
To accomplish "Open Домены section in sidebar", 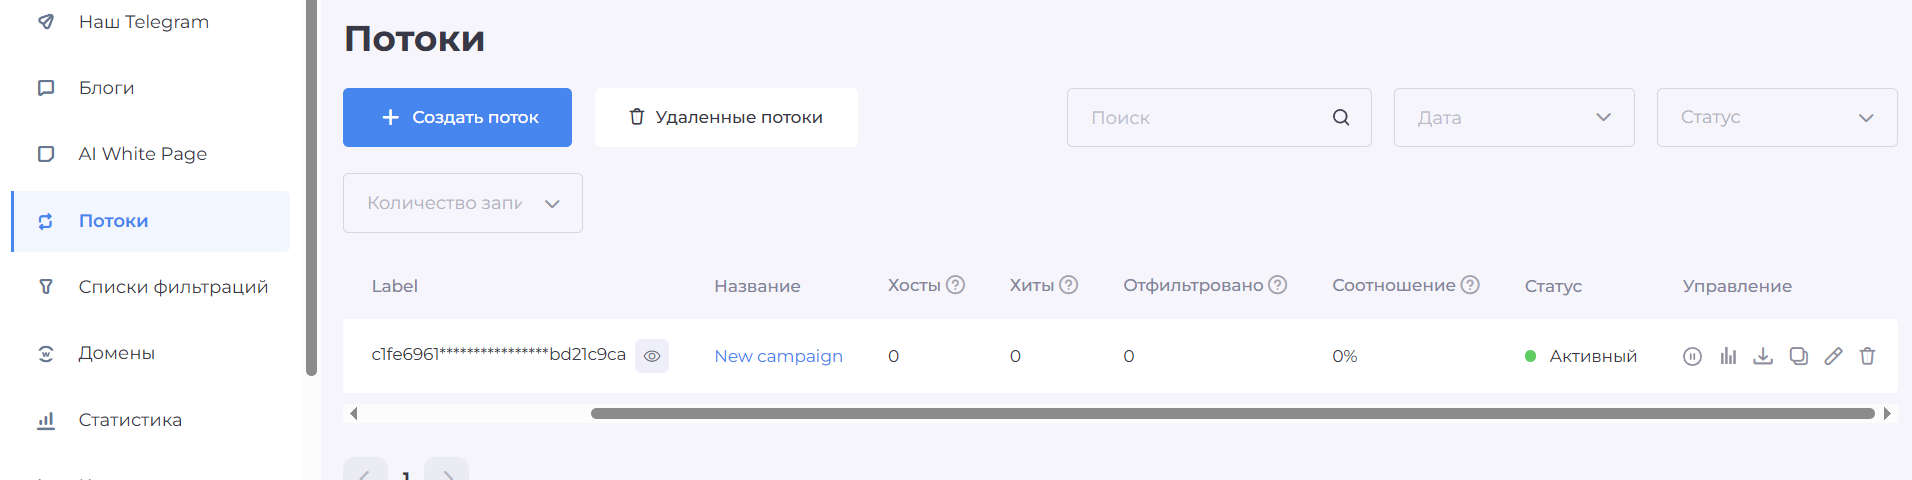I will (x=117, y=353).
